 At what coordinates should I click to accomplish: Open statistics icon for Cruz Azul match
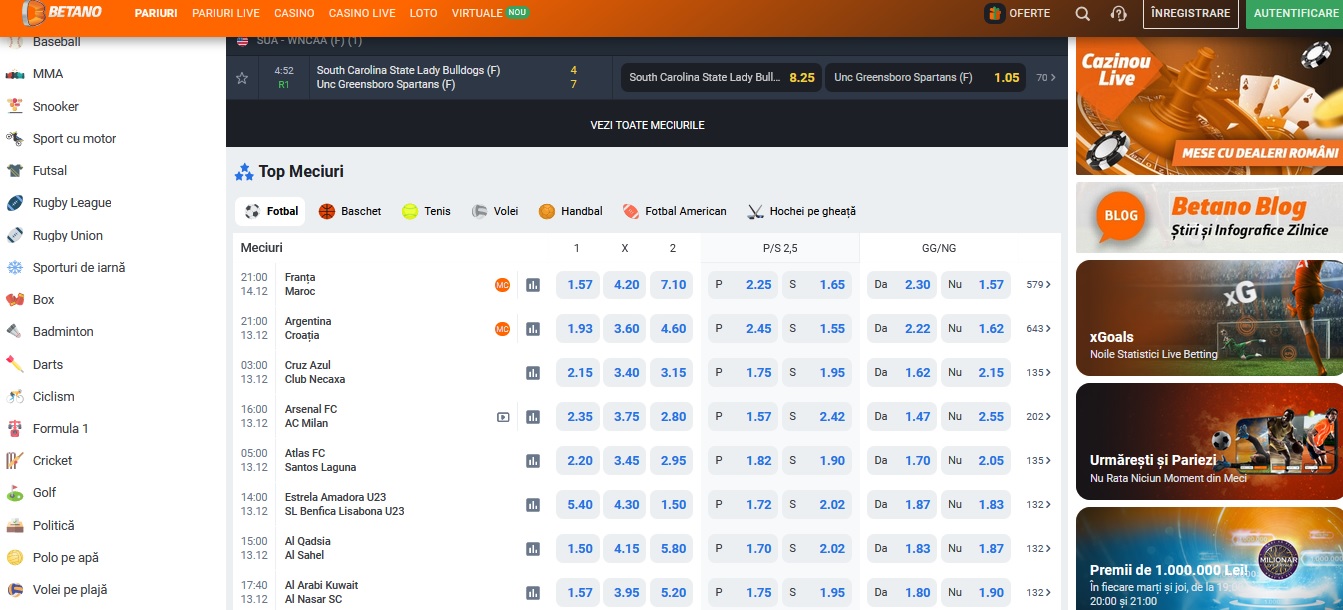tap(533, 373)
